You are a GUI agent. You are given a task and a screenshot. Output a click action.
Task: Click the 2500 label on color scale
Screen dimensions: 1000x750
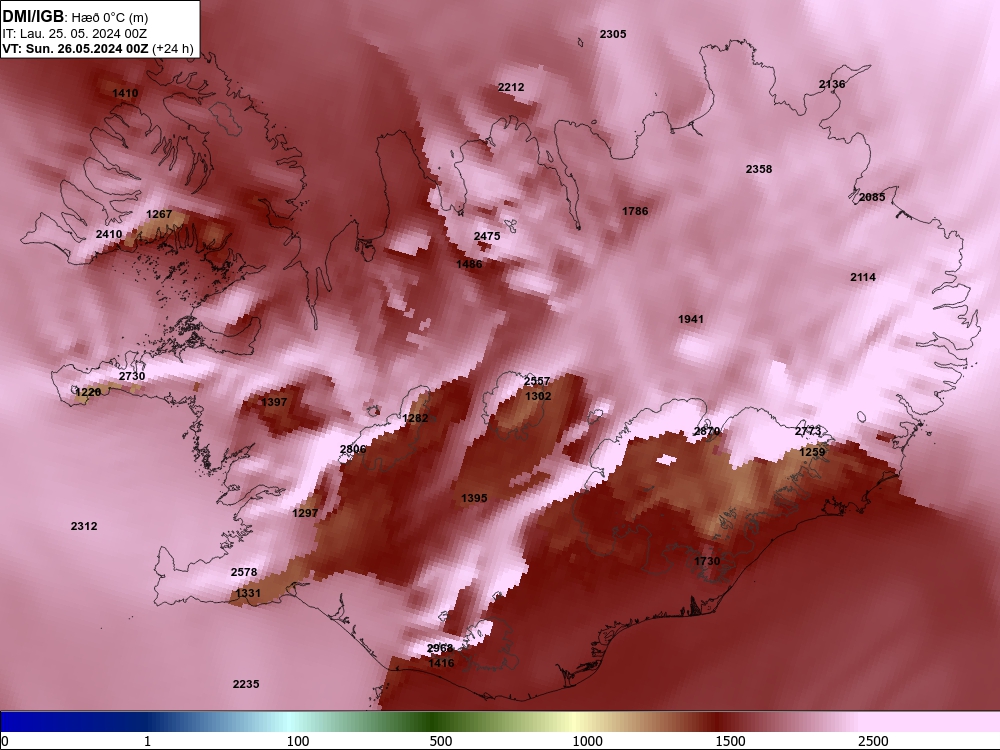click(873, 741)
